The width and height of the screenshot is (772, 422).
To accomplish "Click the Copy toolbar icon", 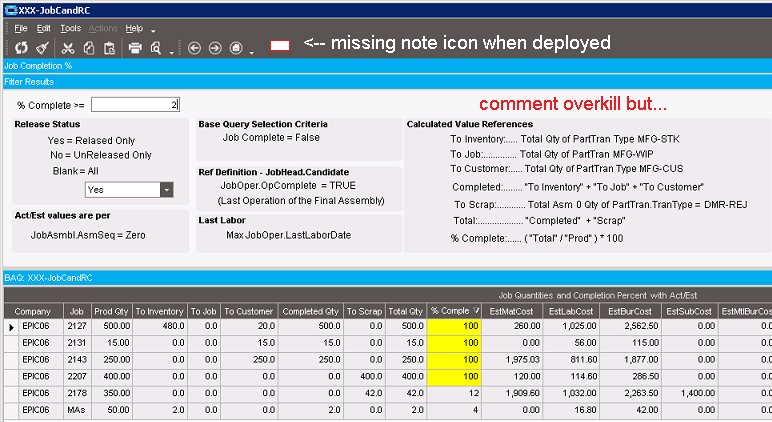I will coord(89,48).
